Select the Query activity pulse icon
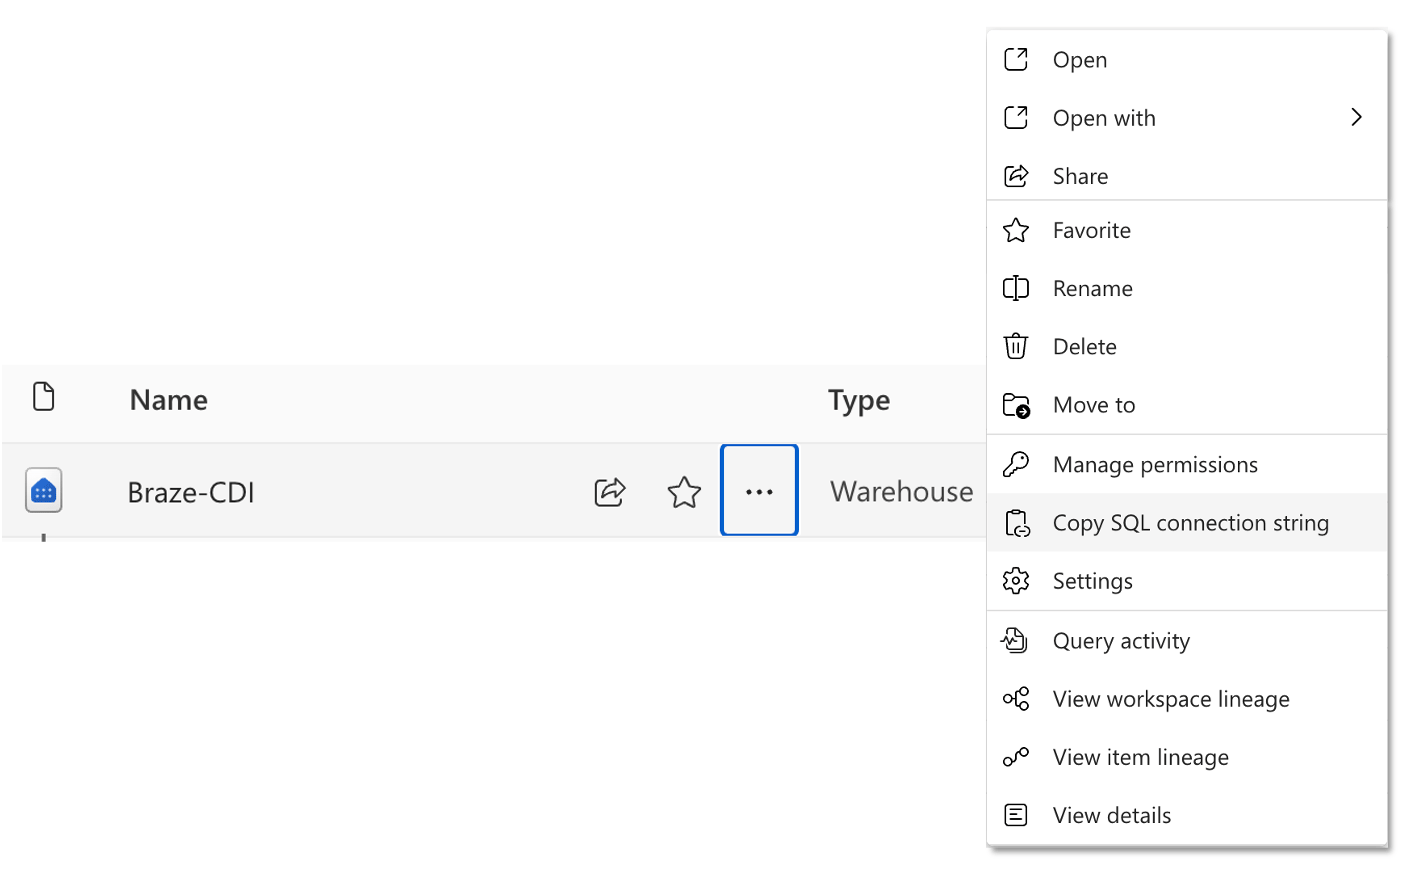This screenshot has height=874, width=1412. tap(1015, 640)
